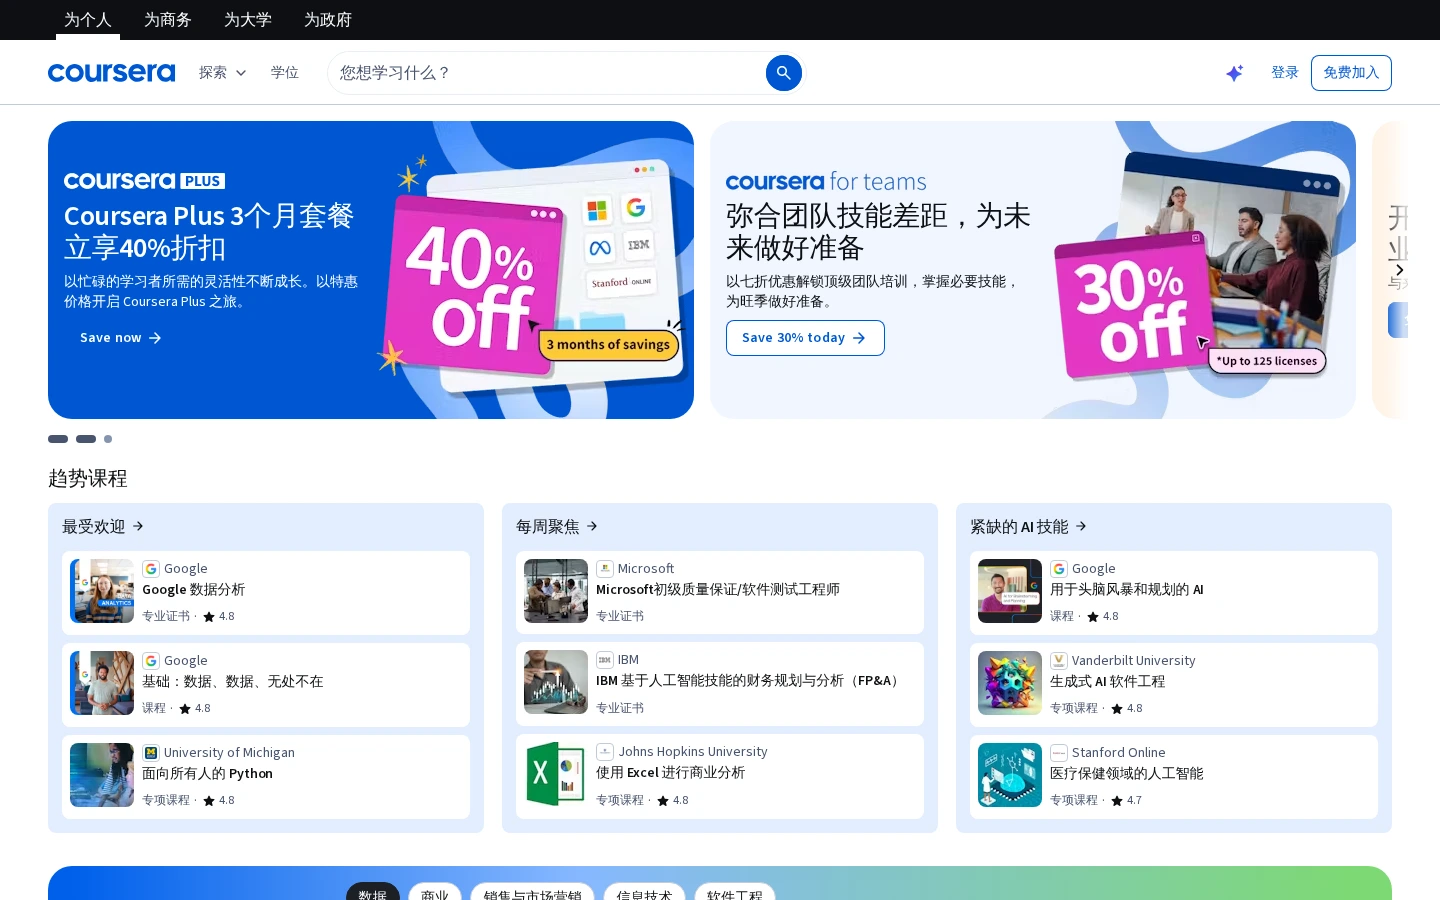Click thumbnail of 用于头脑风暴和规划的 AI
The height and width of the screenshot is (900, 1440).
(1010, 591)
